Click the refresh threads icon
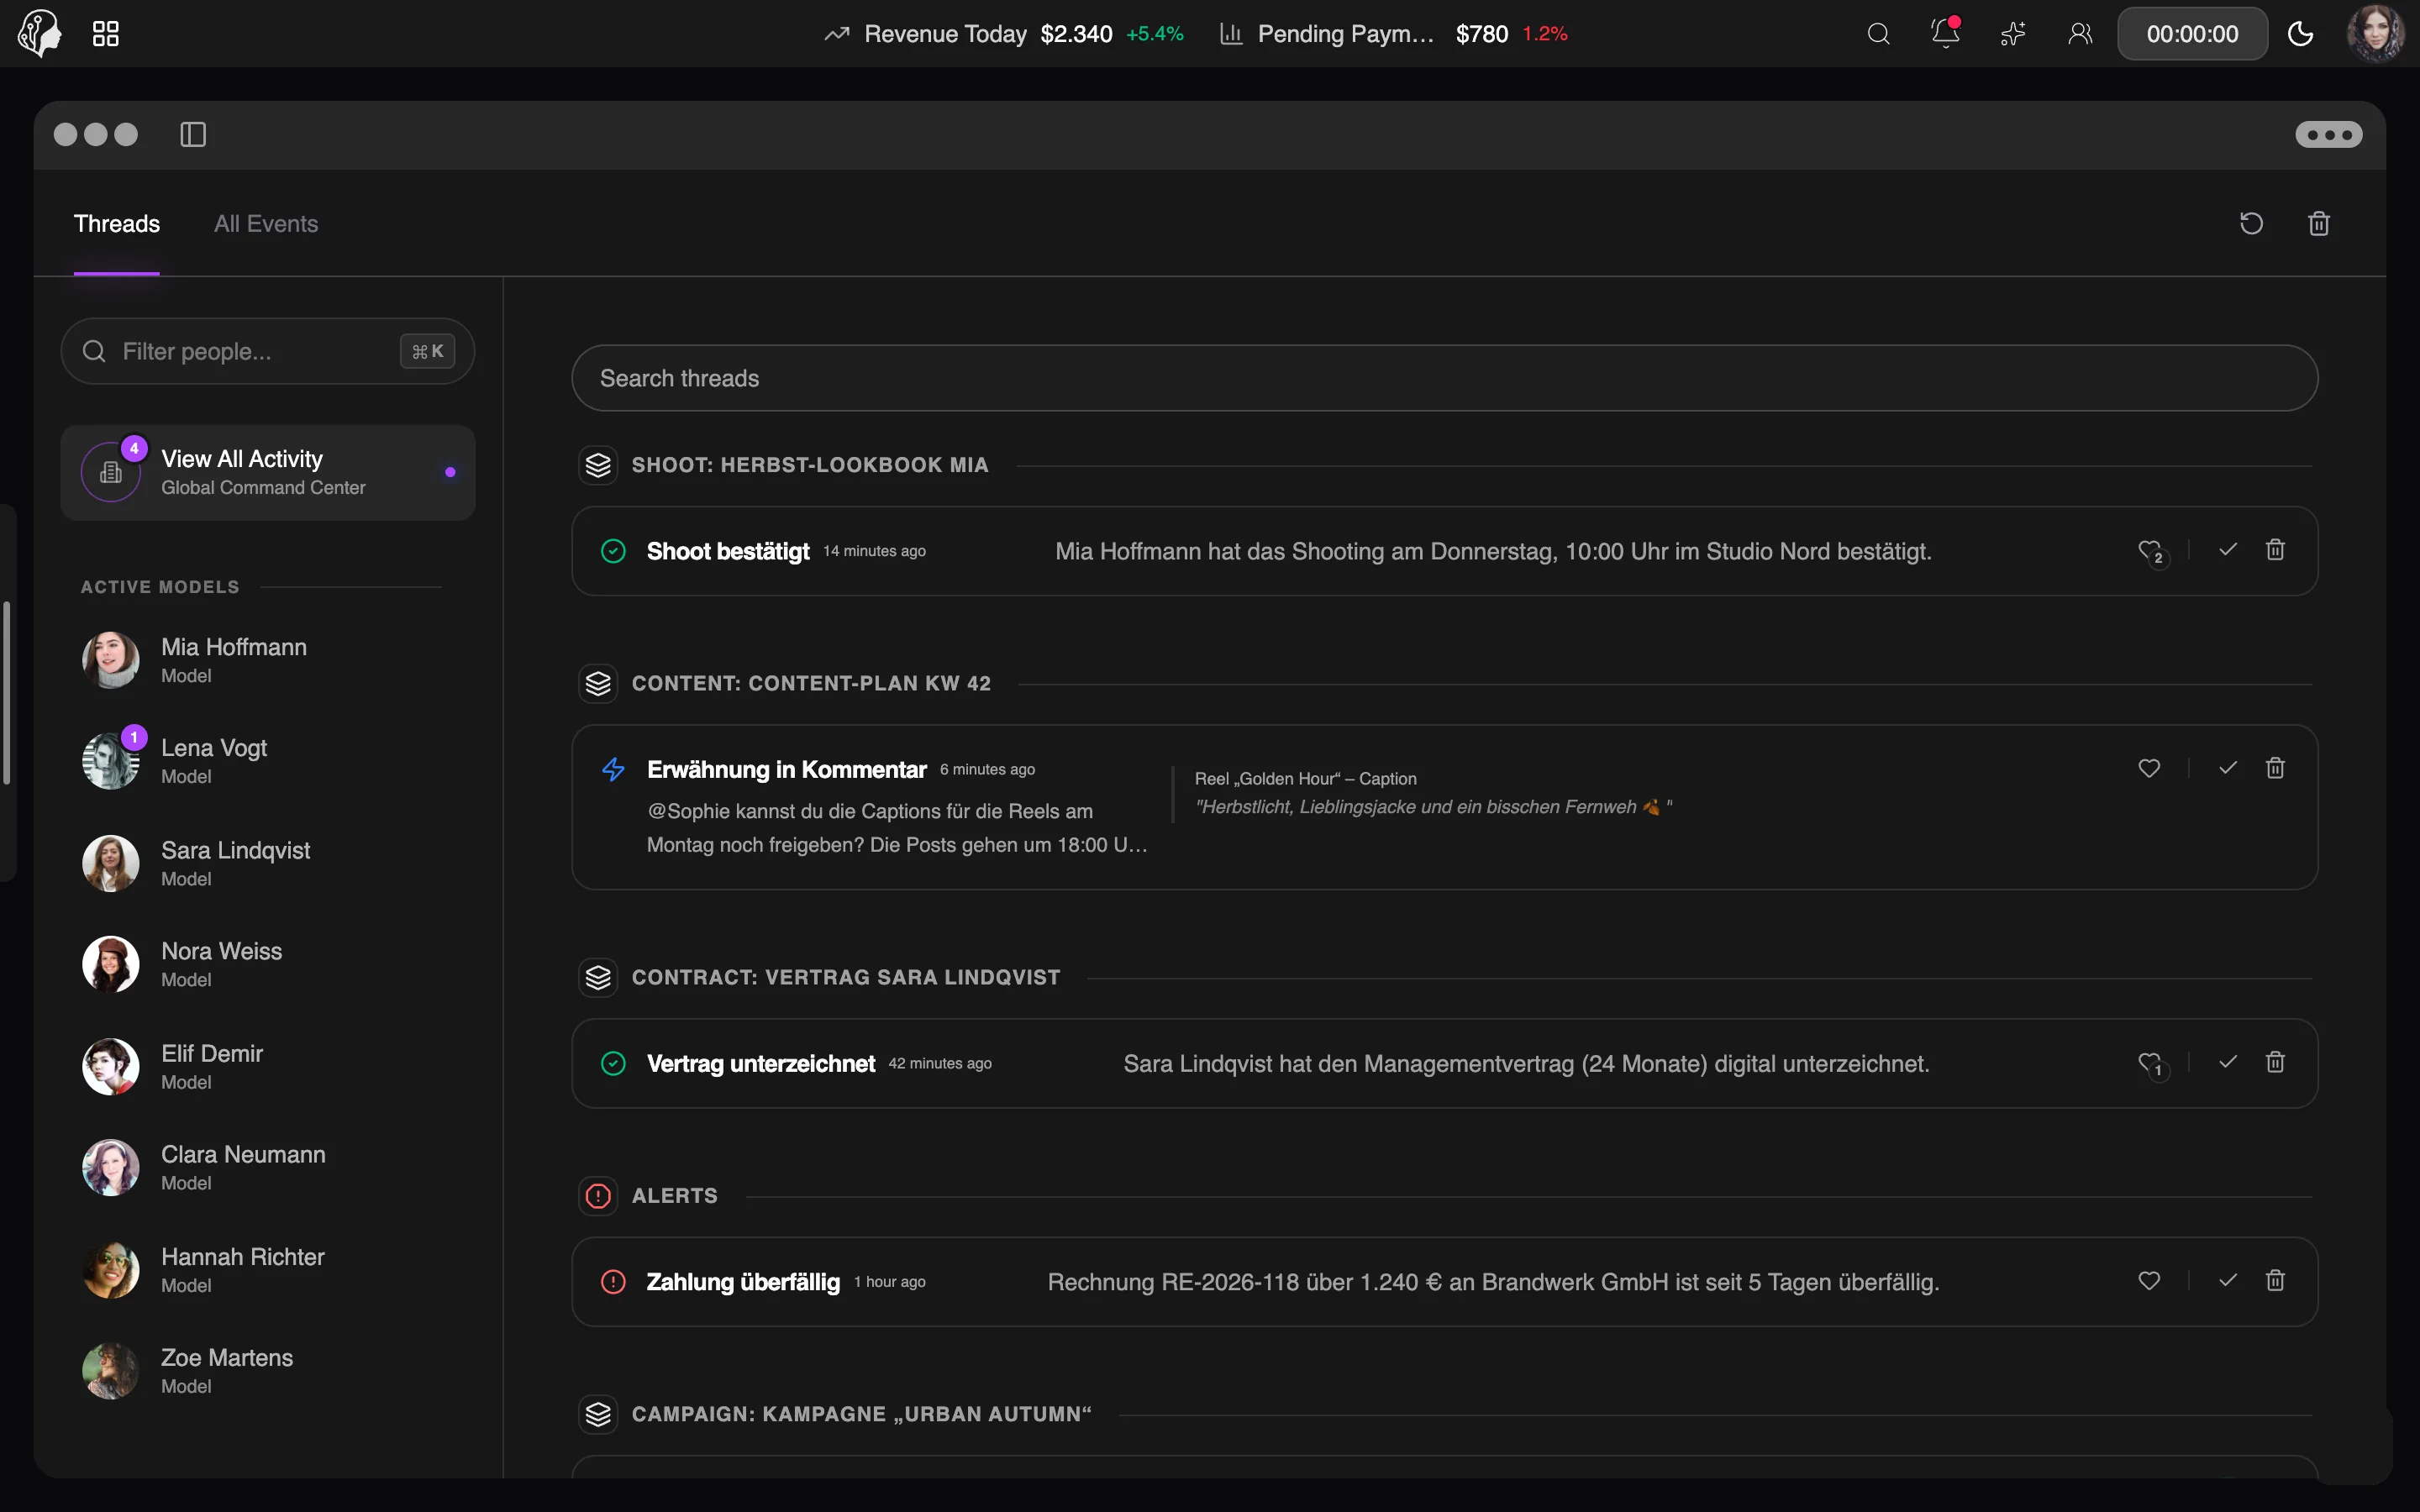The height and width of the screenshot is (1512, 2420). [x=2251, y=223]
